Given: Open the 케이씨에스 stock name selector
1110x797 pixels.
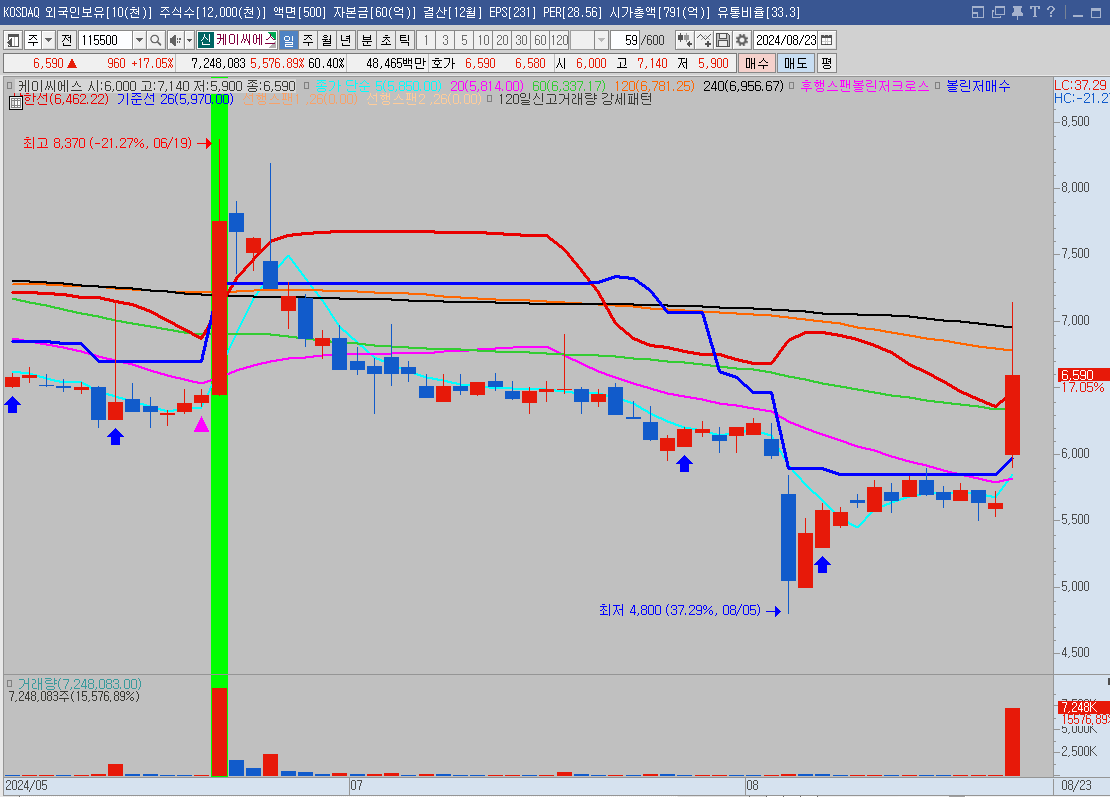Looking at the screenshot, I should (246, 40).
